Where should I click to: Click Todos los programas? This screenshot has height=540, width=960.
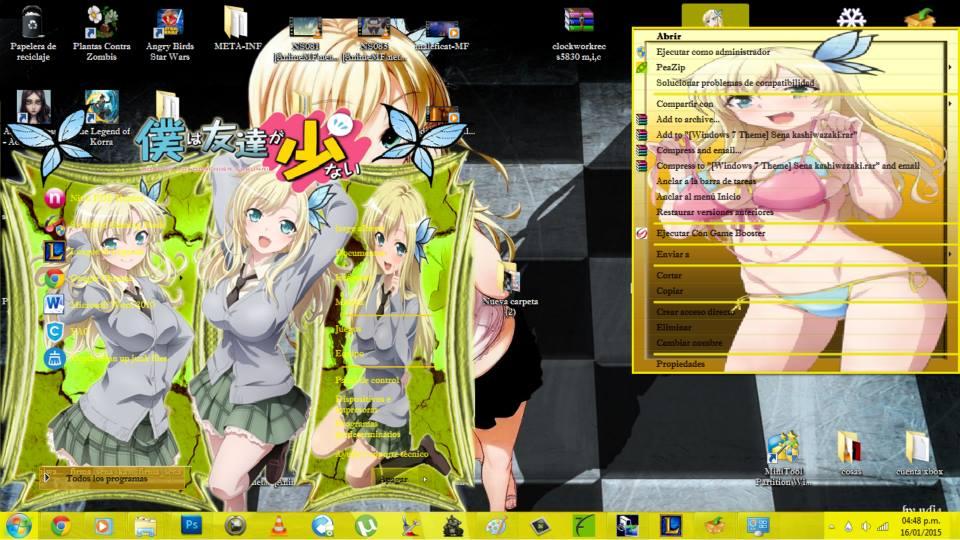pyautogui.click(x=106, y=479)
